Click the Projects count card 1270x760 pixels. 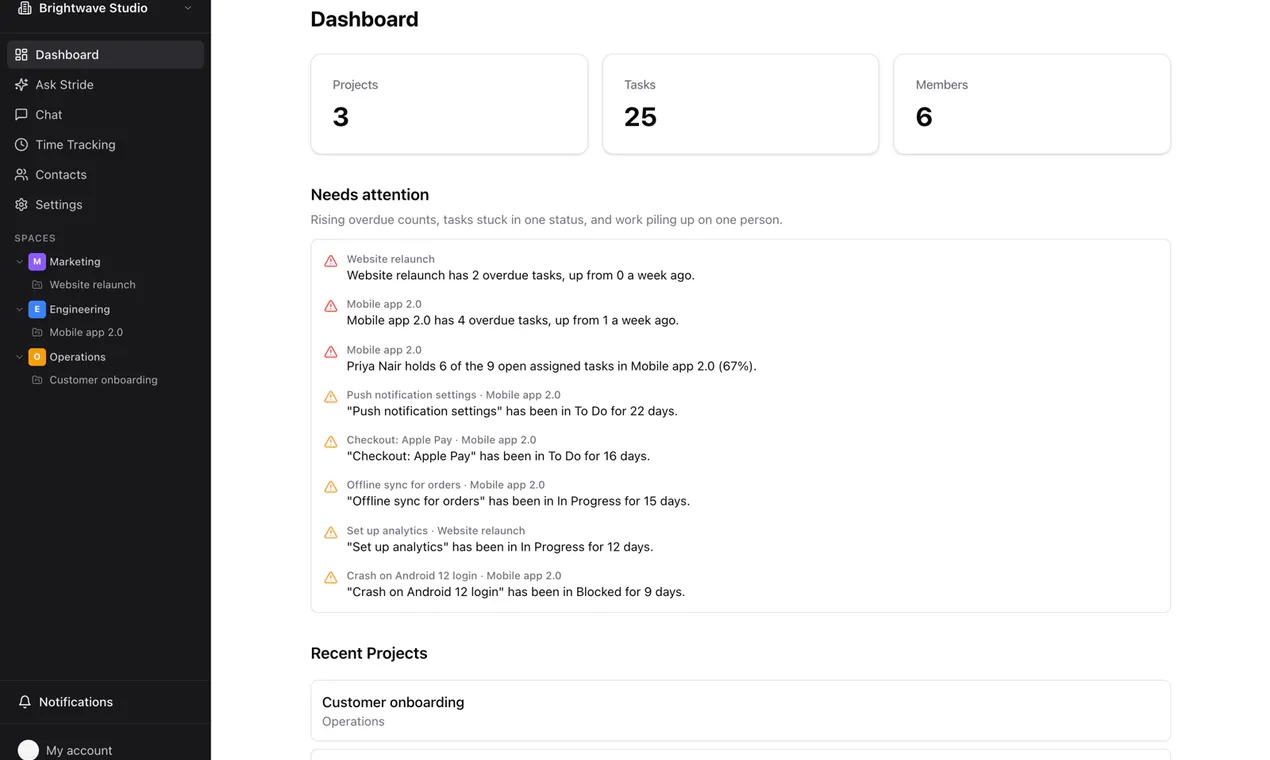tap(449, 104)
